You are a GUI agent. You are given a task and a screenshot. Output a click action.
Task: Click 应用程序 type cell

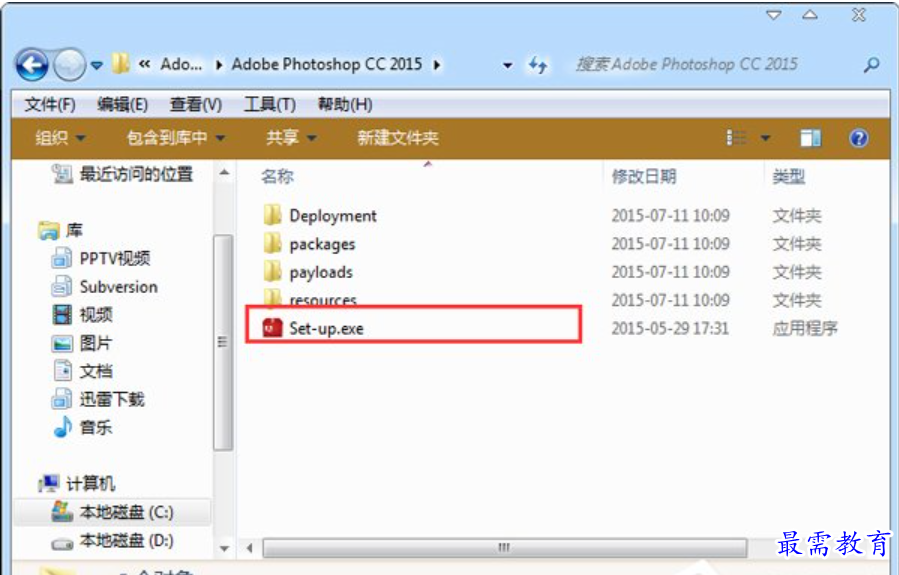pos(805,328)
